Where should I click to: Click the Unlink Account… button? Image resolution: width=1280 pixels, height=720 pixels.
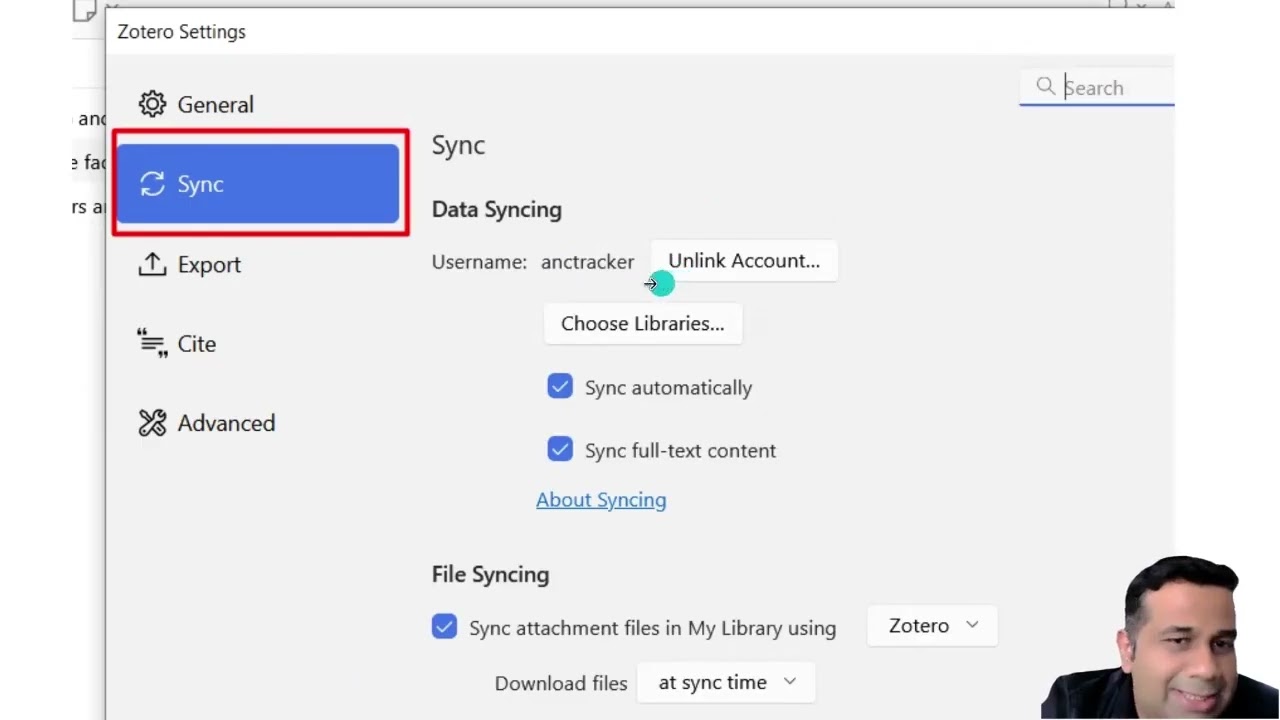[744, 261]
